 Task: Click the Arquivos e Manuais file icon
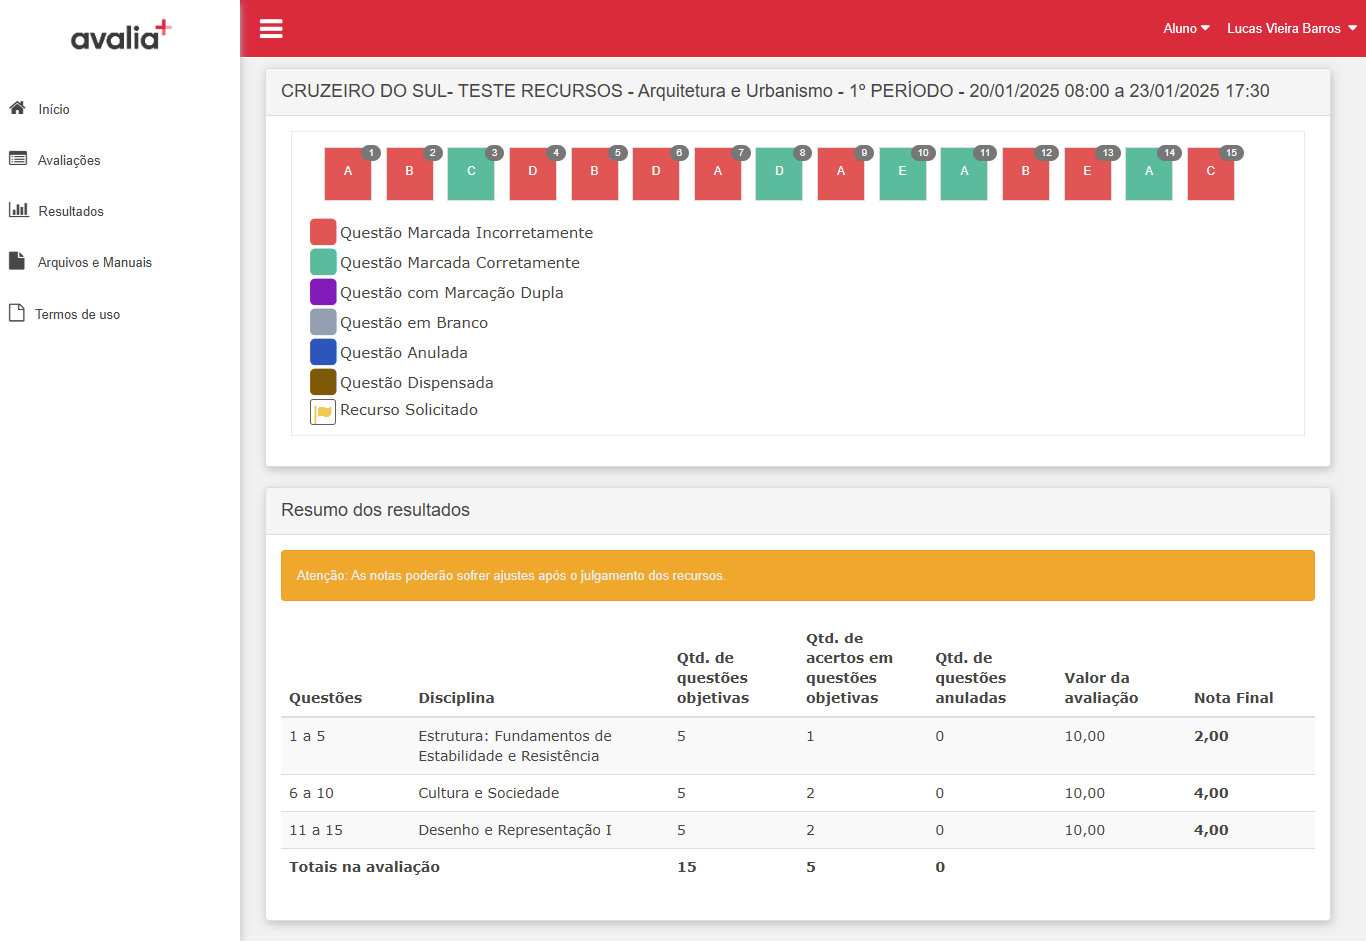(x=16, y=261)
